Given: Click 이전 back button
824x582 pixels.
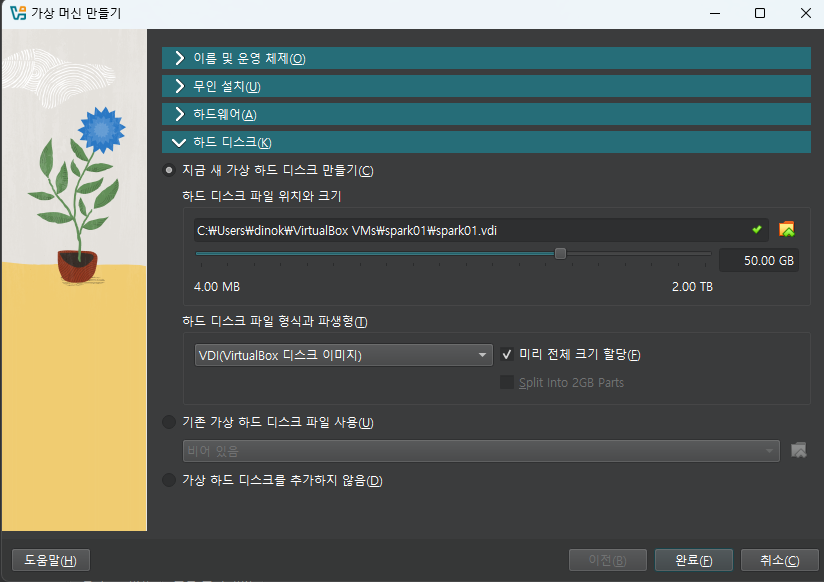Looking at the screenshot, I should tap(607, 560).
